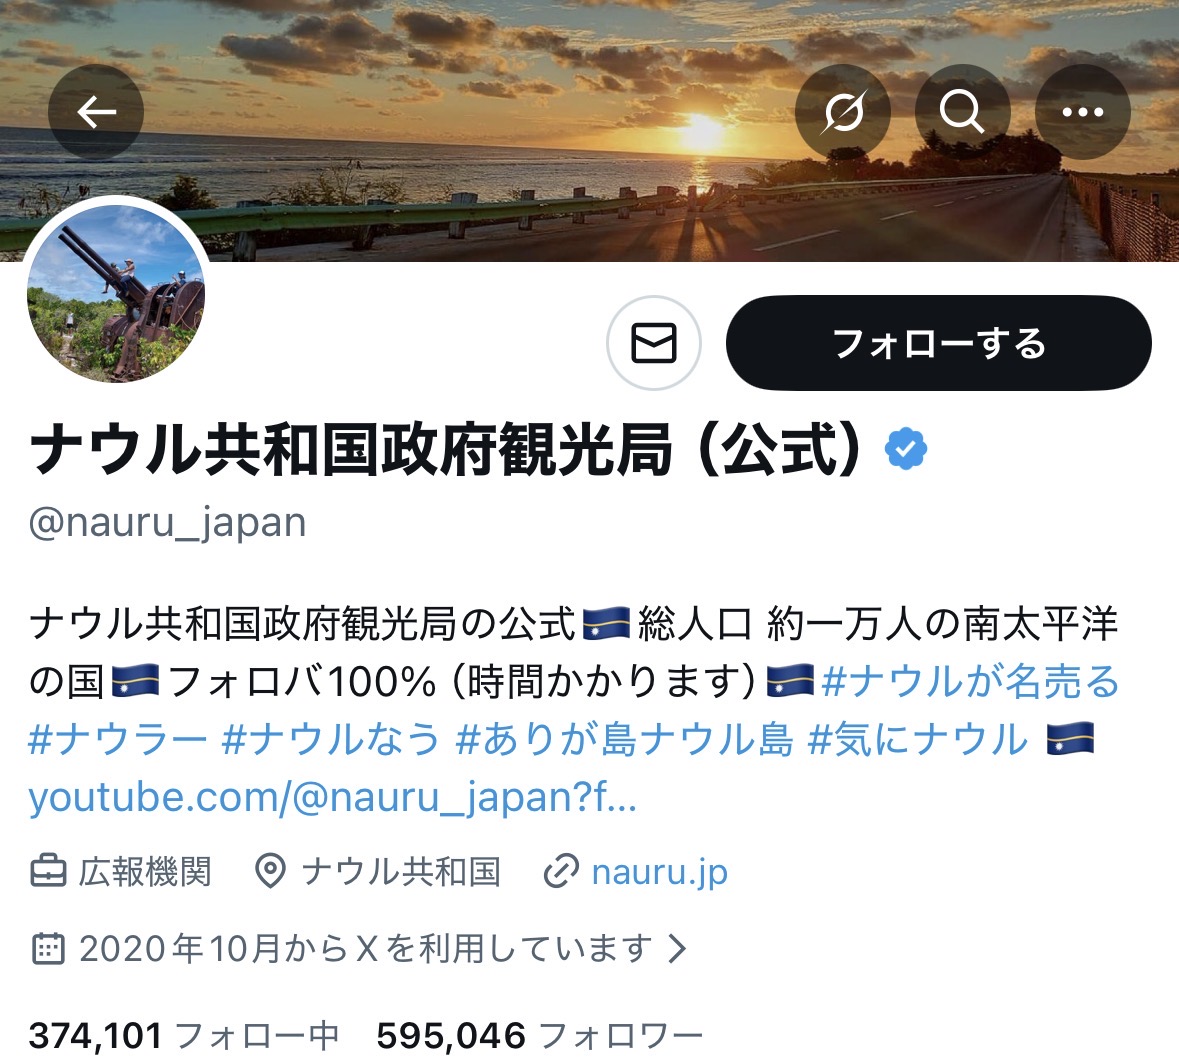Open the nauru.jp website link
1179x1059 pixels.
659,872
